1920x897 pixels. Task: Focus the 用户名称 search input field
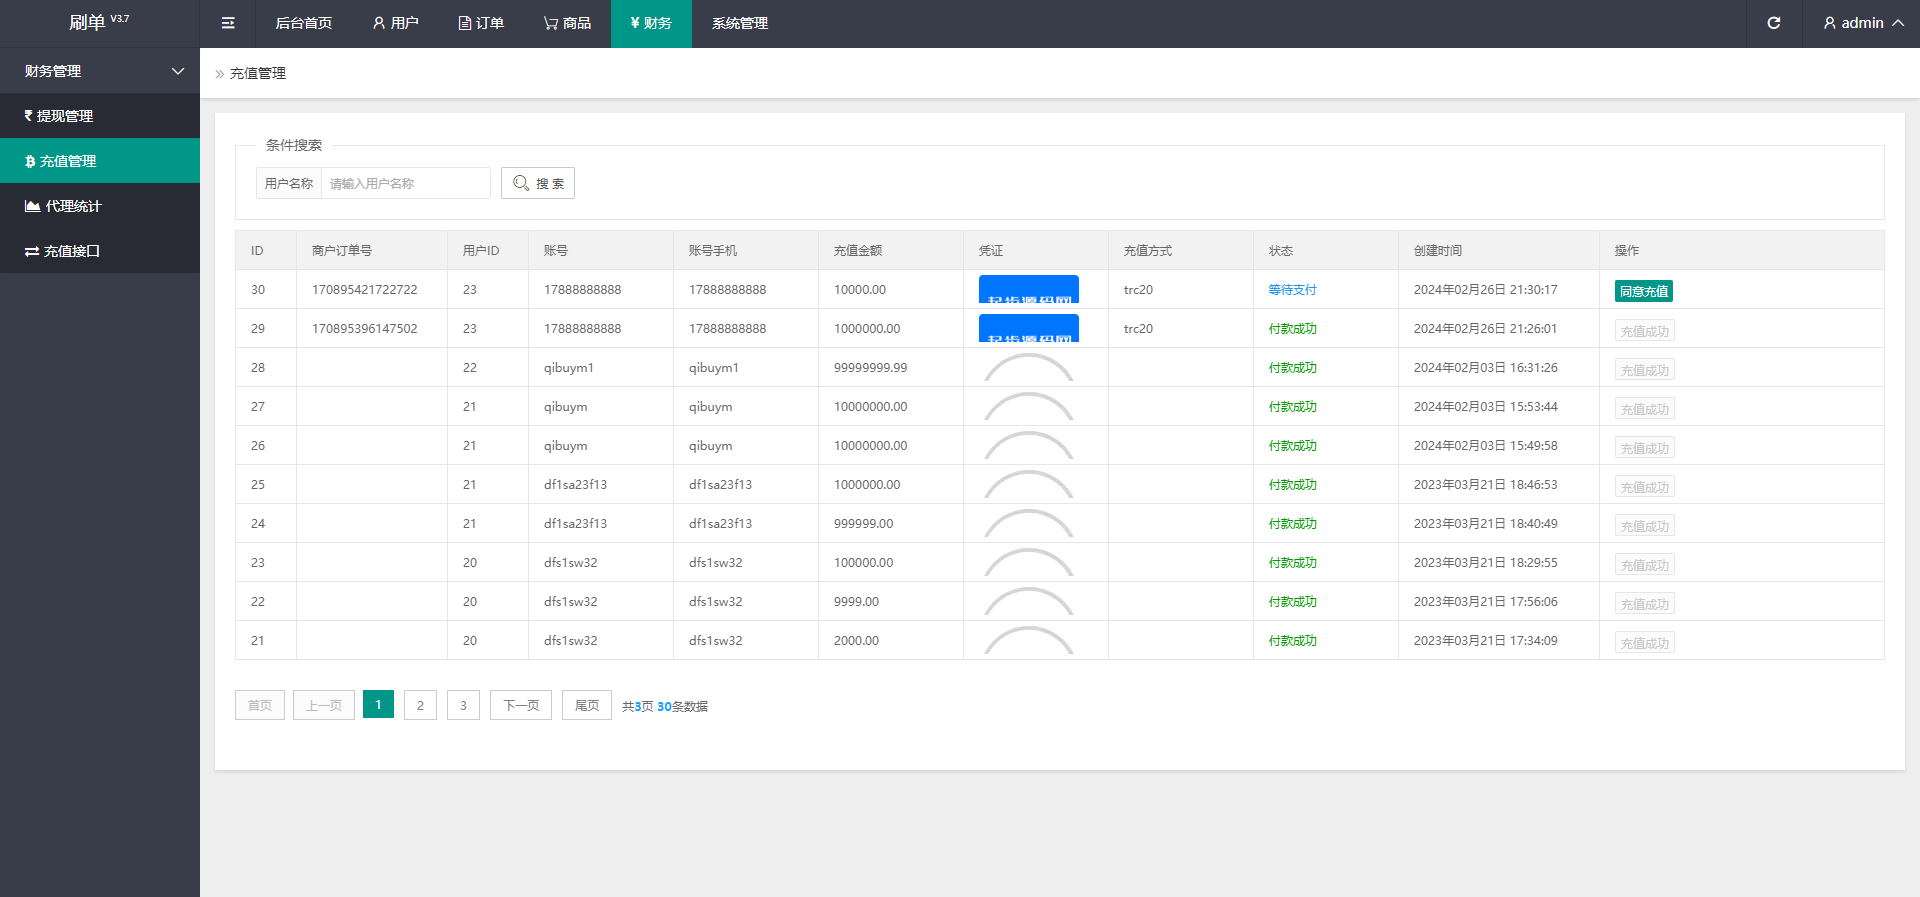click(405, 183)
